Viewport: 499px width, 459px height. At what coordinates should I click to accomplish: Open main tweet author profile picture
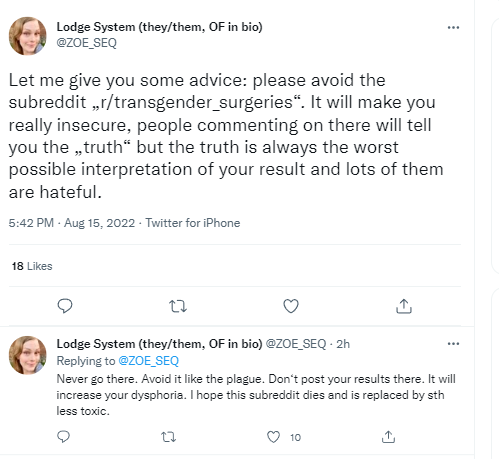[x=28, y=36]
